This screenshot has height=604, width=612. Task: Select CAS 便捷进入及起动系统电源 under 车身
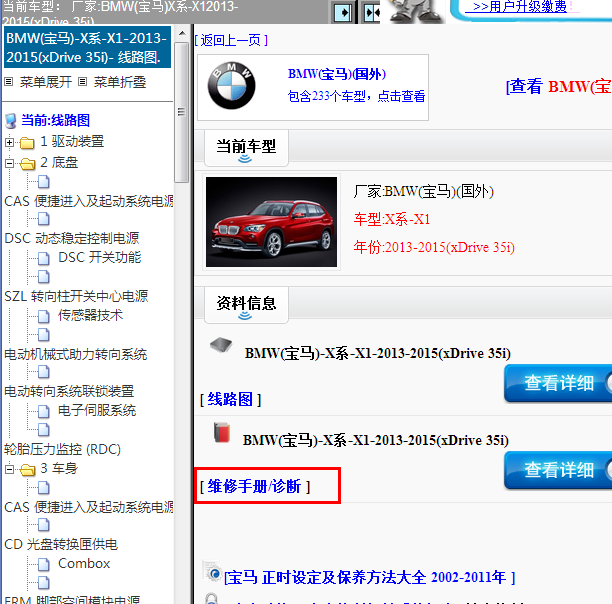click(x=89, y=507)
